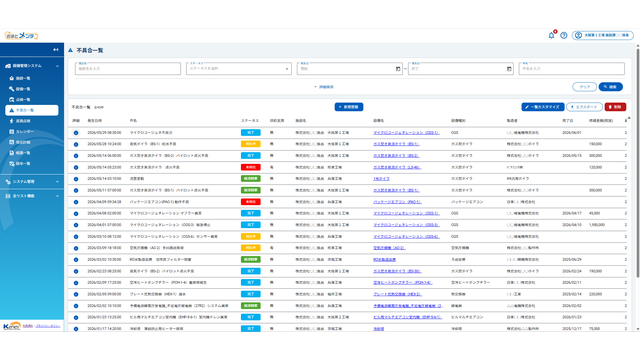640x360 pixels.
Task: Click the ステータス column header
Action: click(x=250, y=121)
